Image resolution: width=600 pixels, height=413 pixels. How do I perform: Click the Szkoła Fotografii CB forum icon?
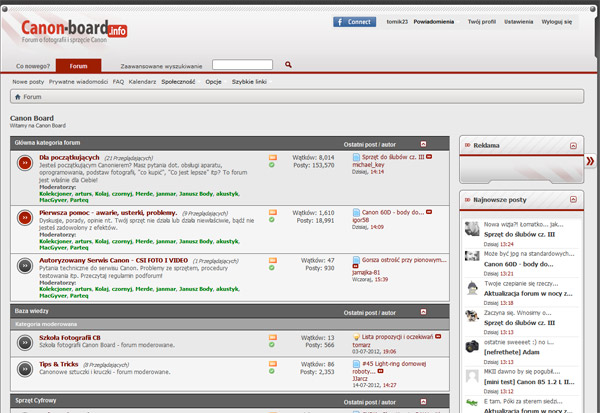(24, 342)
